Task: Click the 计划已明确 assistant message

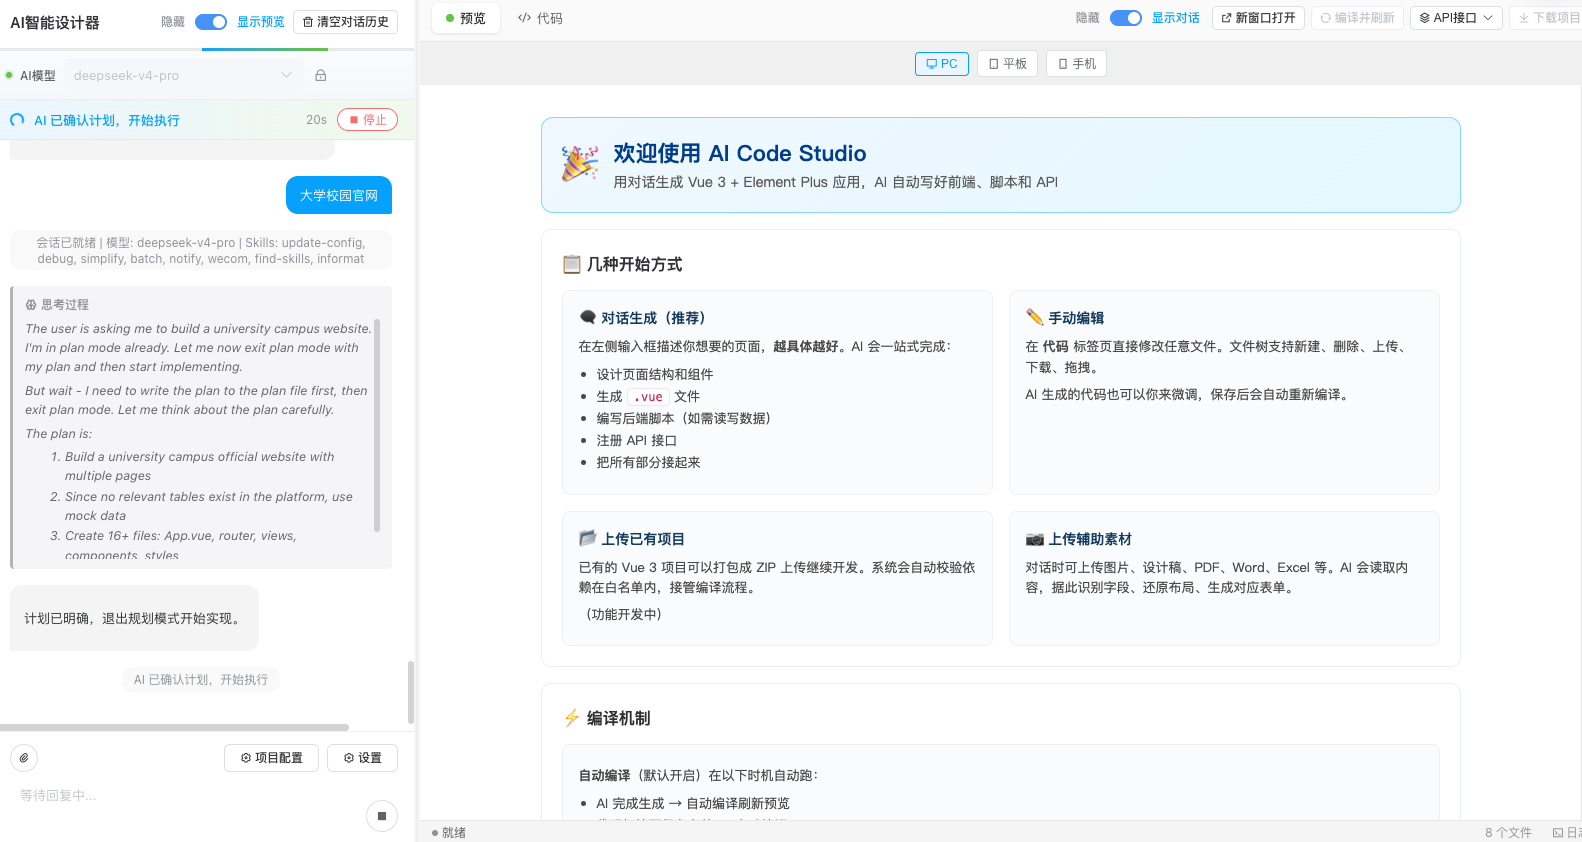Action: [x=134, y=619]
